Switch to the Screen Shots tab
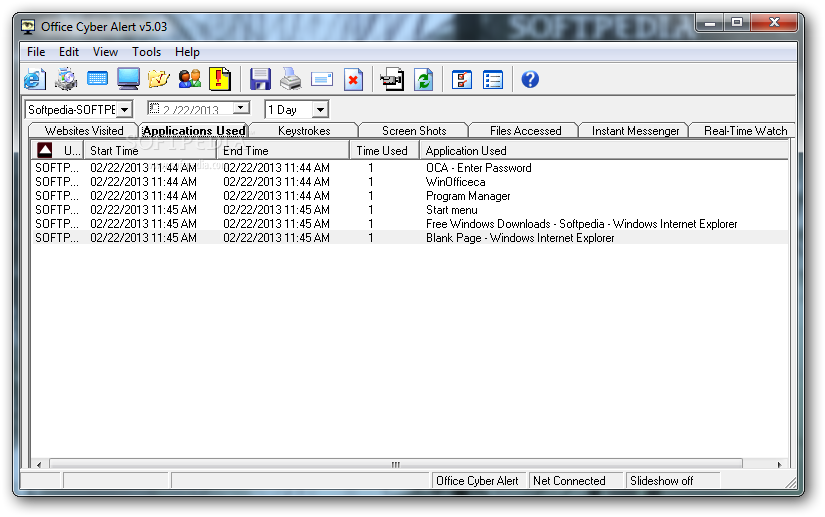The width and height of the screenshot is (825, 517). (414, 130)
